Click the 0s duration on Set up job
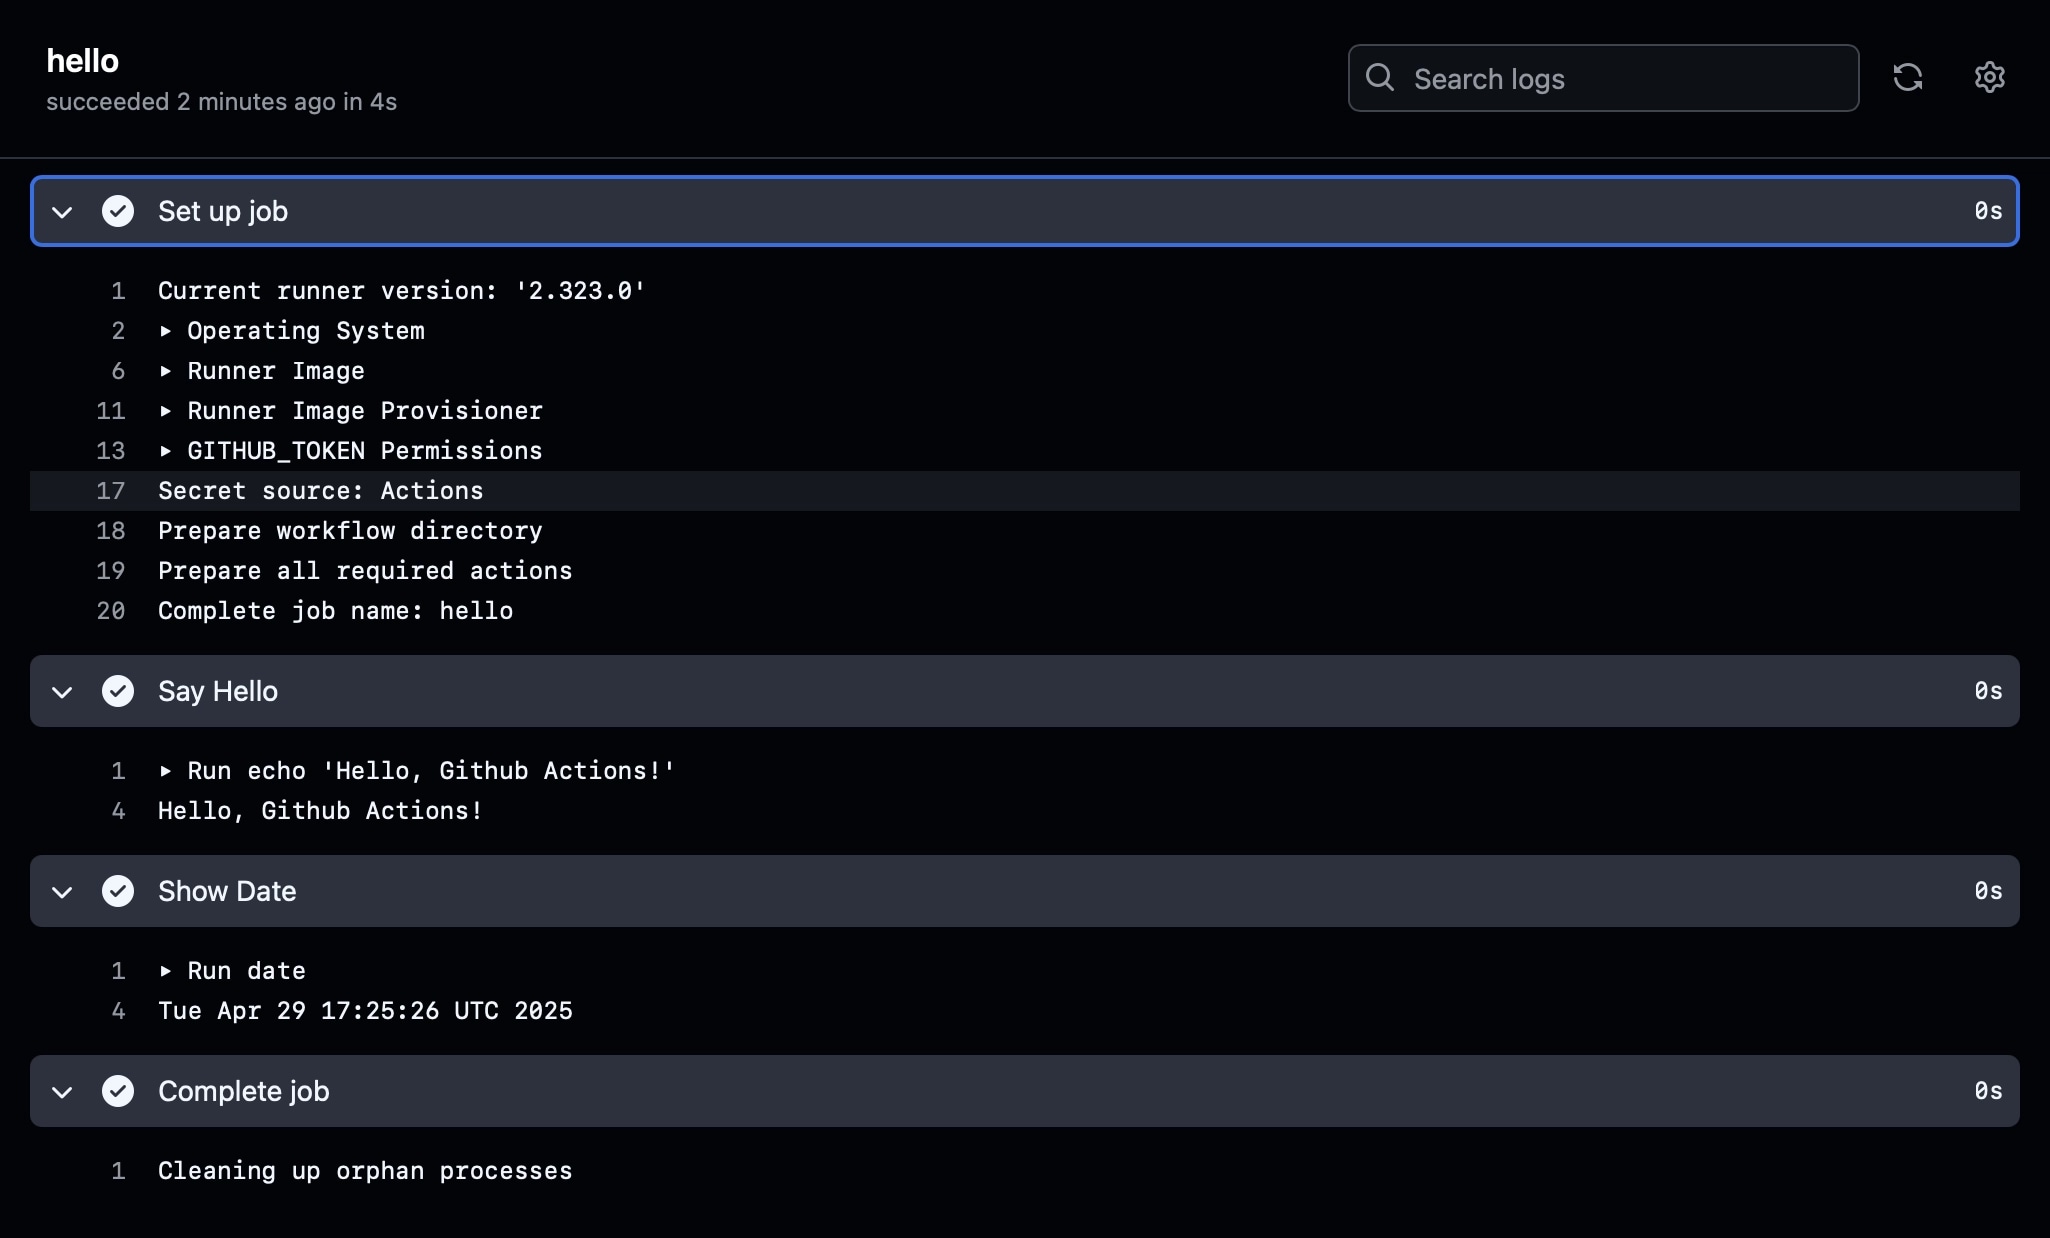Viewport: 2050px width, 1238px height. coord(1988,211)
